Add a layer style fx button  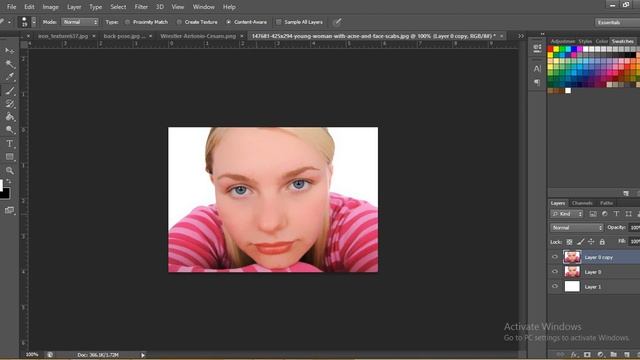tap(574, 355)
